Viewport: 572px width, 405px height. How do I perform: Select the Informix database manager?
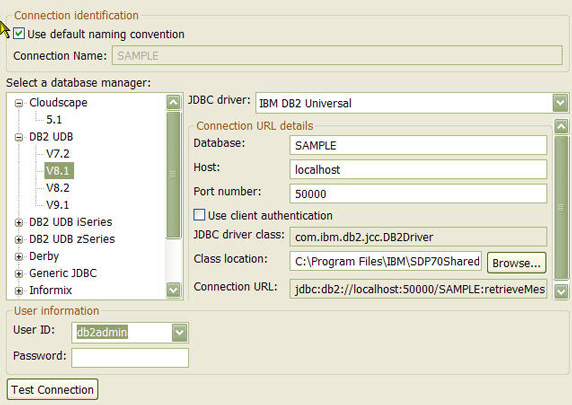click(51, 290)
